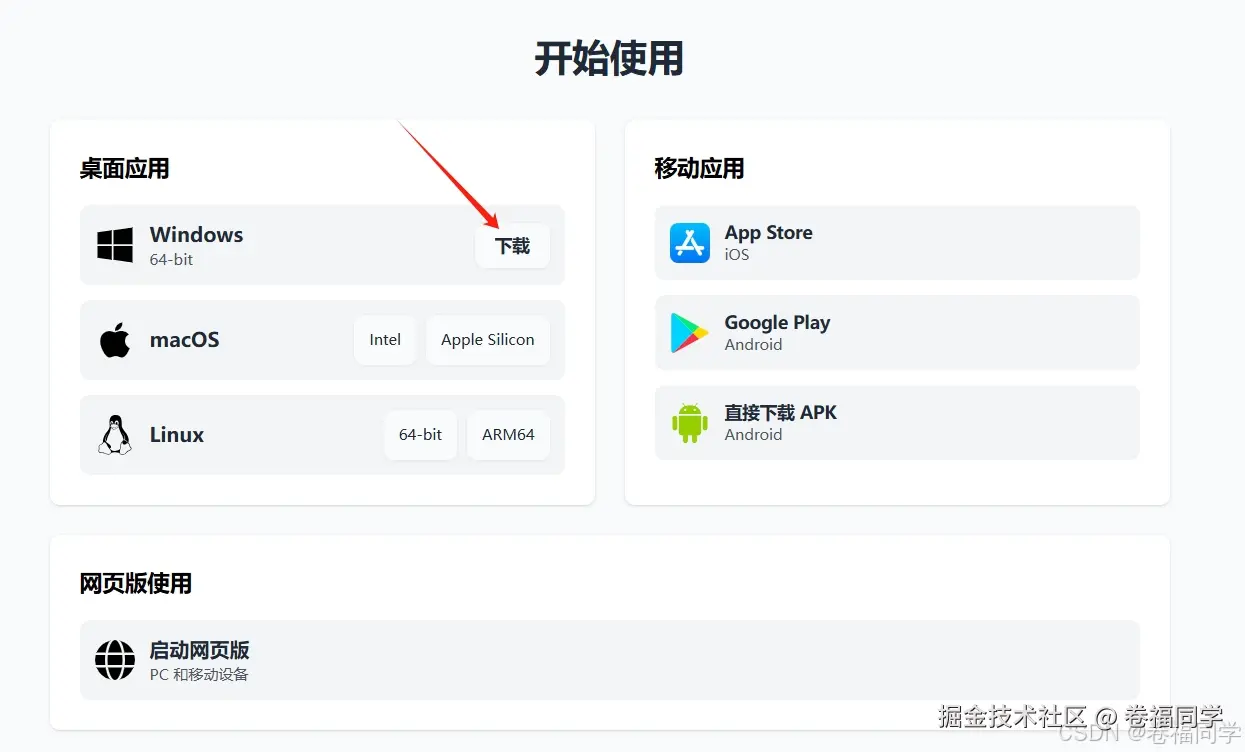
Task: Click the Windows logo icon
Action: (x=114, y=243)
